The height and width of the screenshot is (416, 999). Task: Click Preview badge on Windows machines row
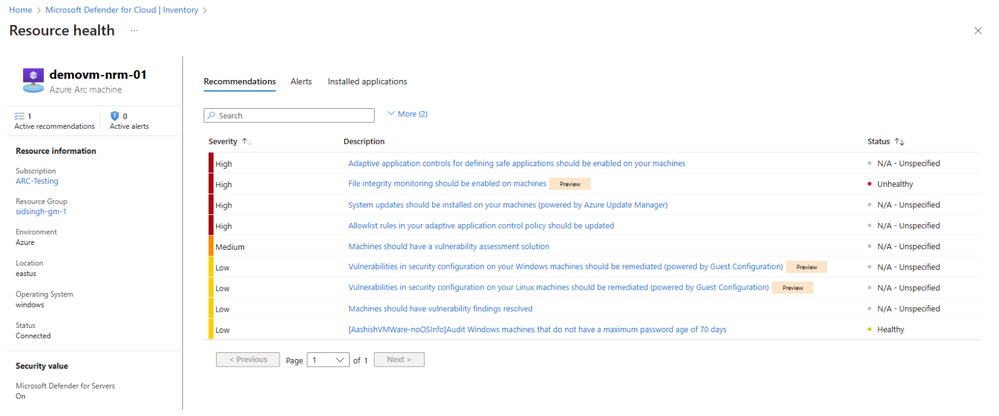point(806,267)
